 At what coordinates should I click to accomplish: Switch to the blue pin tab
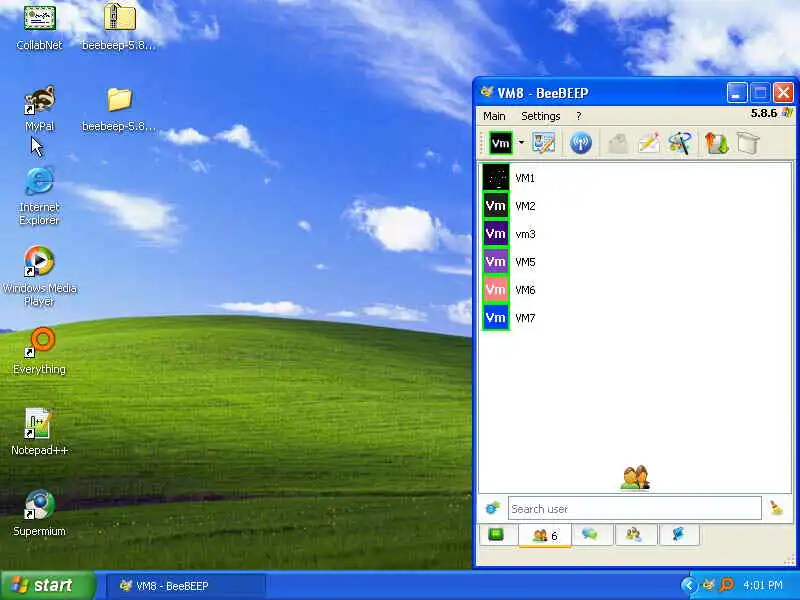[678, 535]
